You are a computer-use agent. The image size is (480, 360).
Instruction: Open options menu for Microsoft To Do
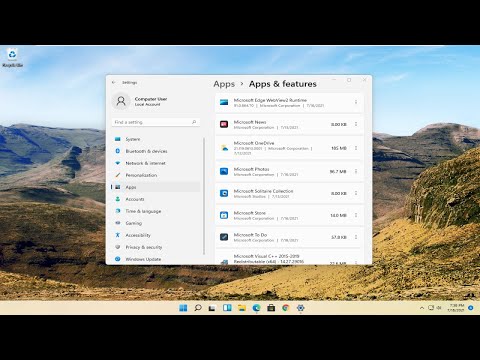[356, 237]
